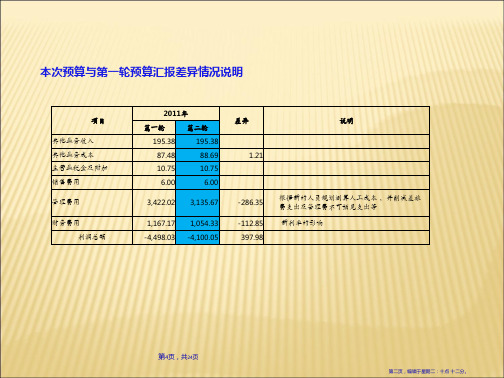The width and height of the screenshot is (504, 378).
Task: Select the blue cell with 3,135.67
Action: tap(197, 203)
